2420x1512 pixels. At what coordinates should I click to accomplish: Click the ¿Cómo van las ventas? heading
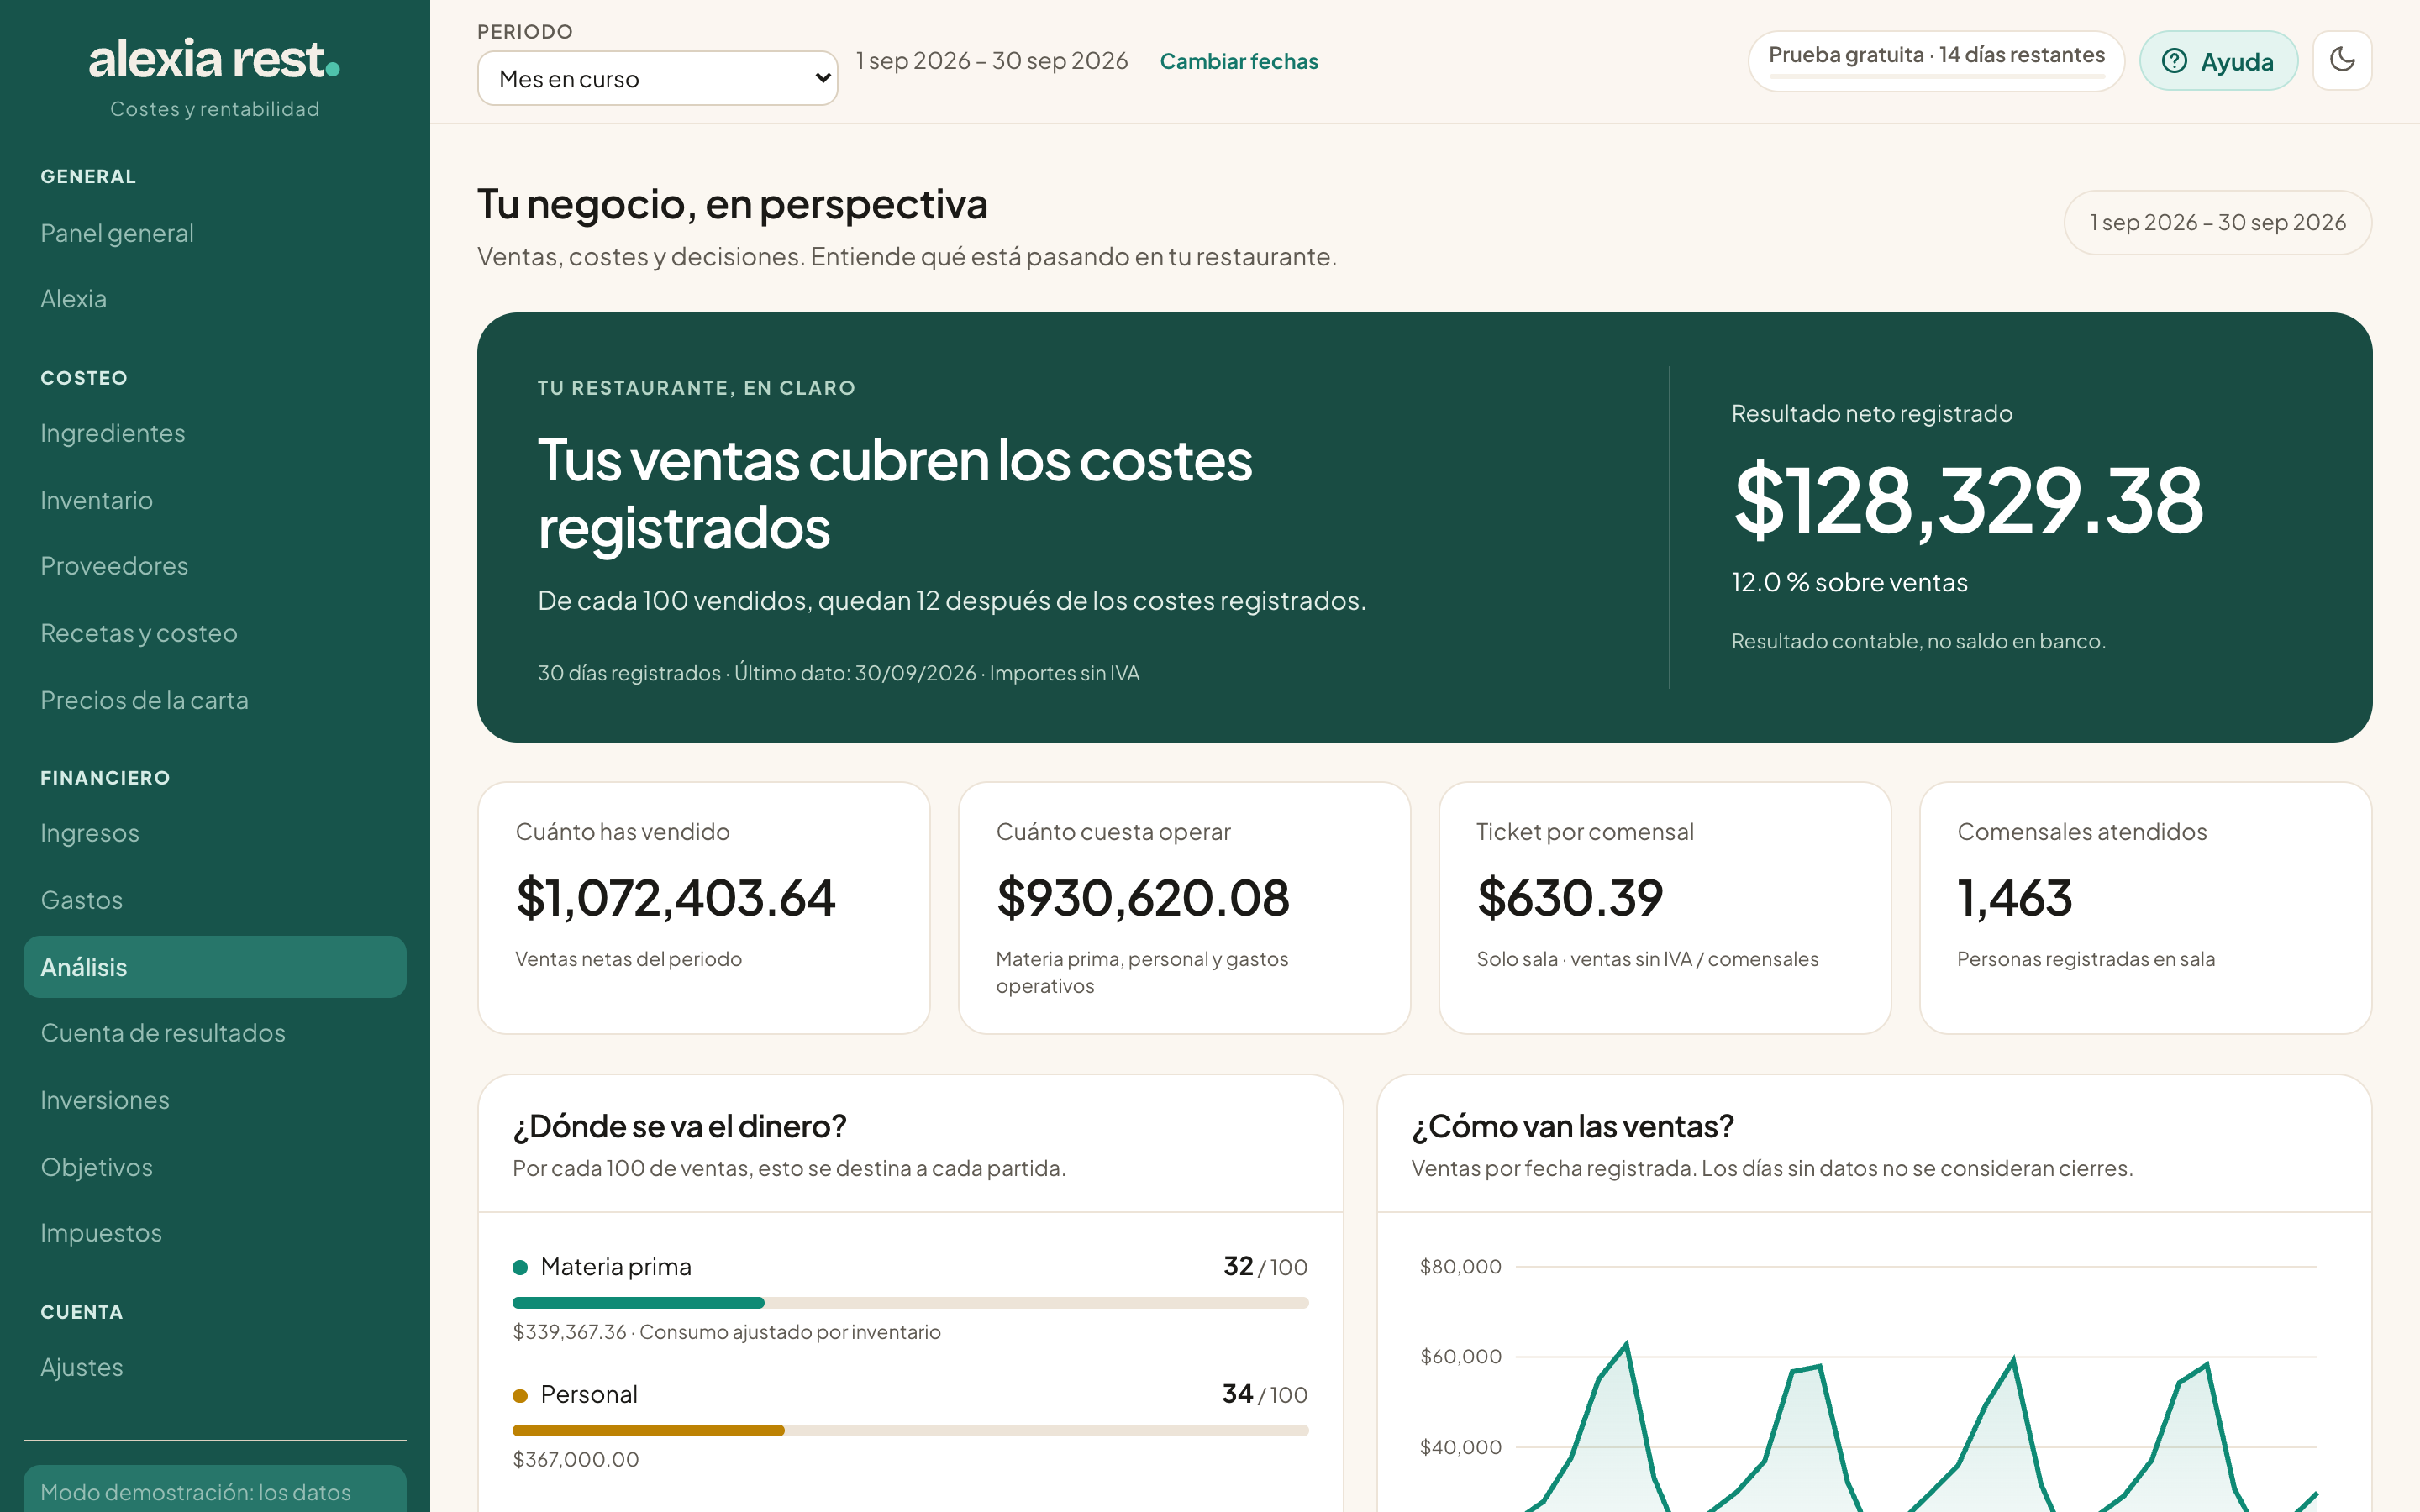(1572, 1126)
